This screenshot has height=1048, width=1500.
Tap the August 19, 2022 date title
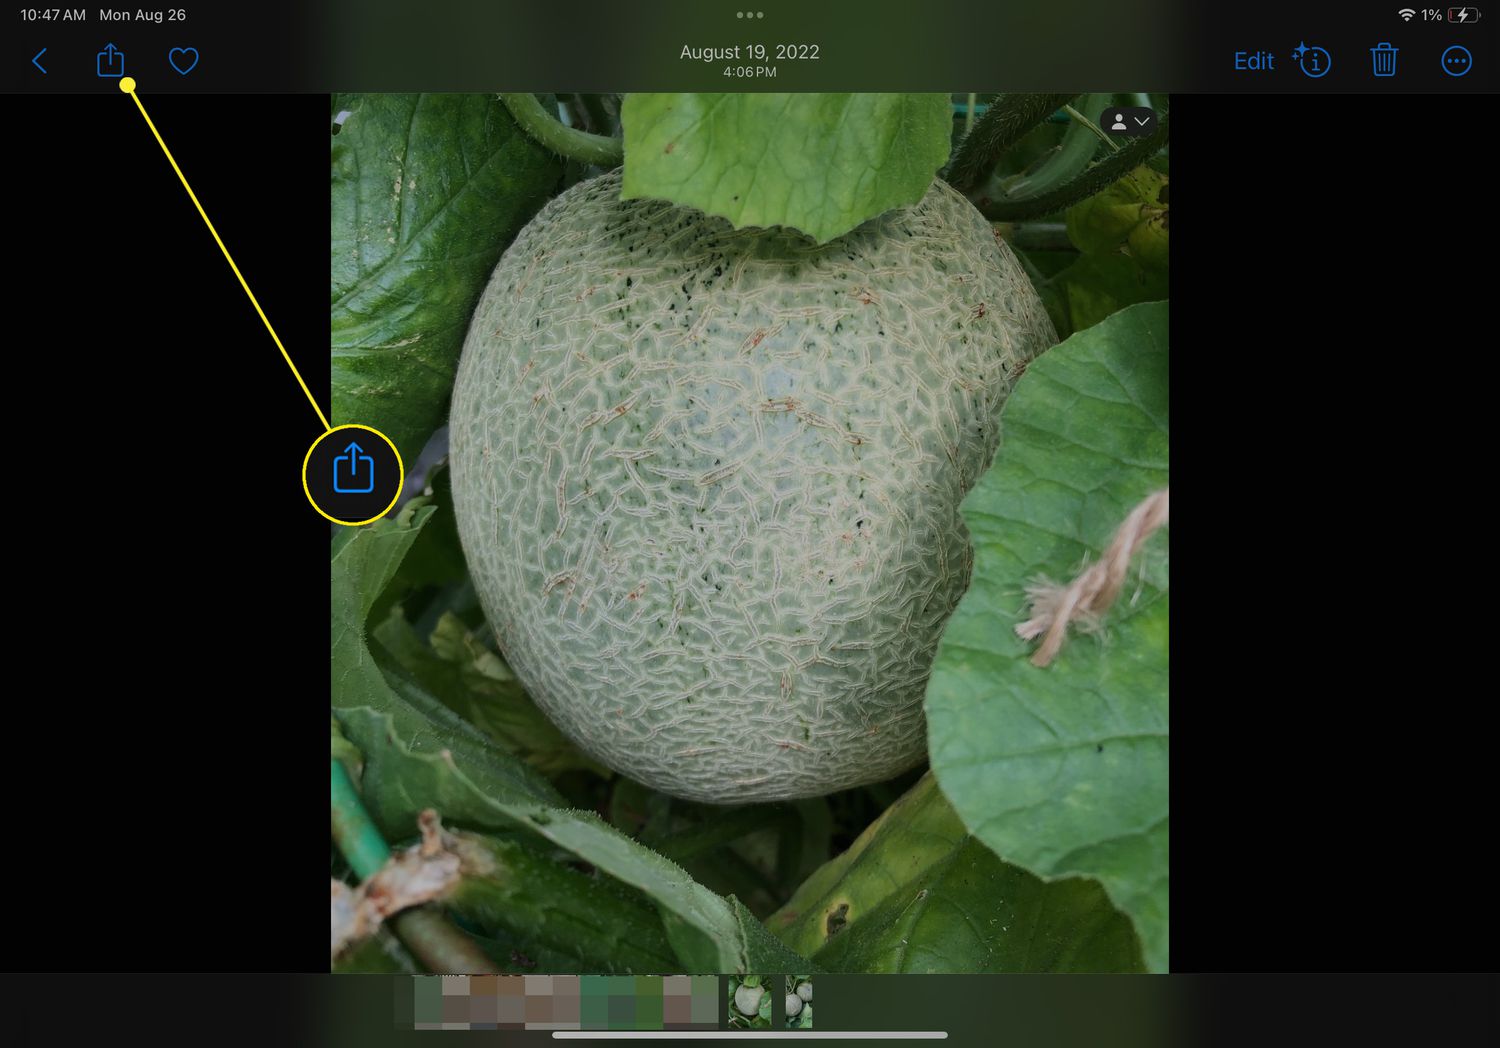pyautogui.click(x=749, y=53)
